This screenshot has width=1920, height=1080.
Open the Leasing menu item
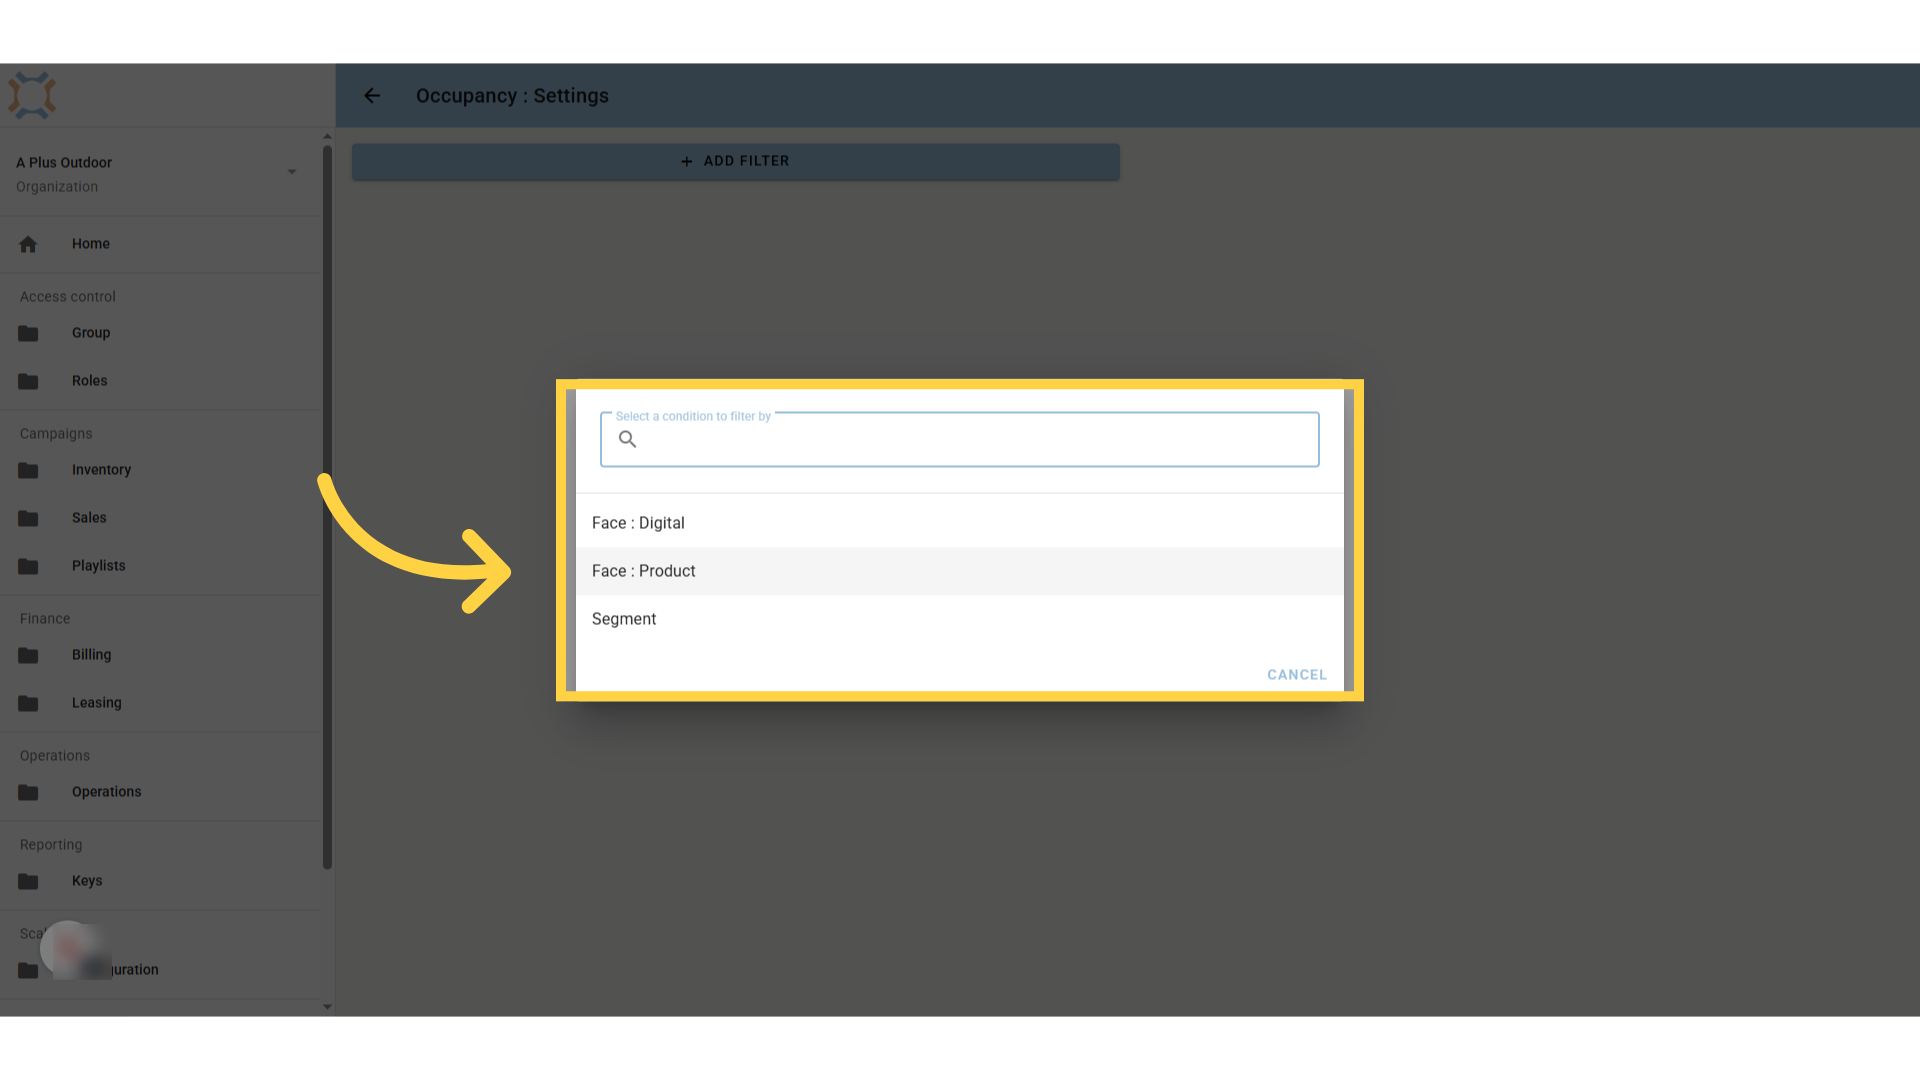coord(160,703)
